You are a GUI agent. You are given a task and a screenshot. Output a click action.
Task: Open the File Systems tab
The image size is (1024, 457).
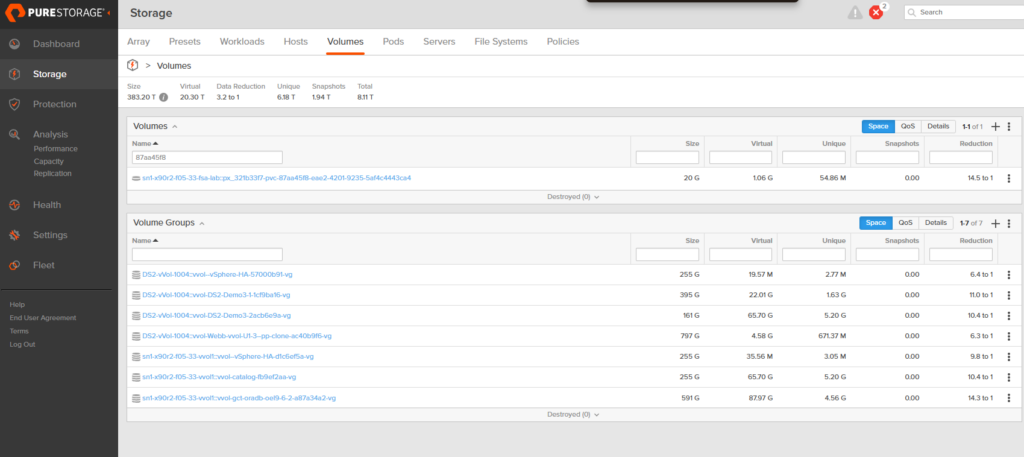(x=500, y=42)
